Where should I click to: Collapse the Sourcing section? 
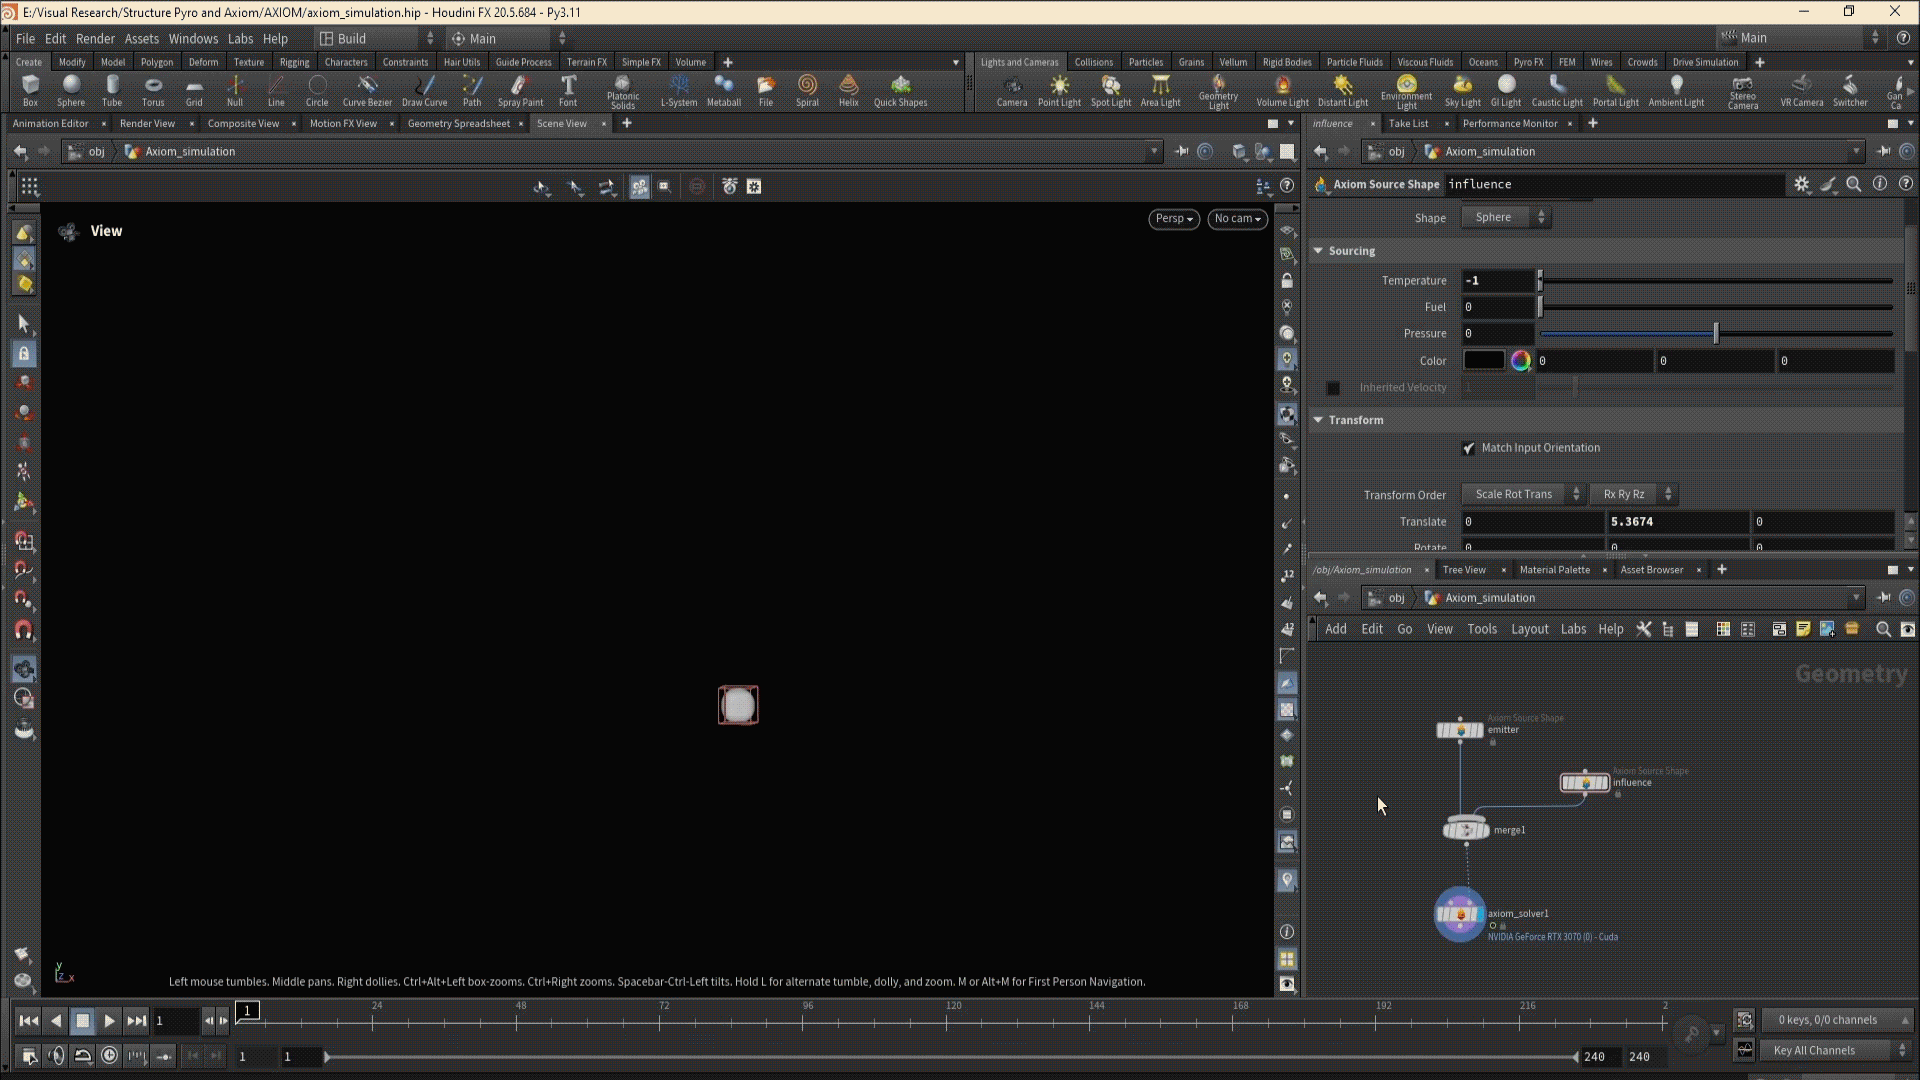click(x=1319, y=251)
